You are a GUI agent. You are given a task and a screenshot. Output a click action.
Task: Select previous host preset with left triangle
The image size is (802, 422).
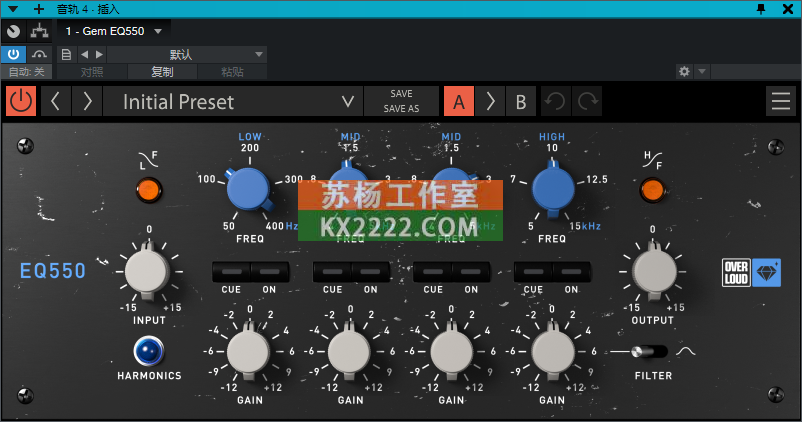[x=84, y=54]
